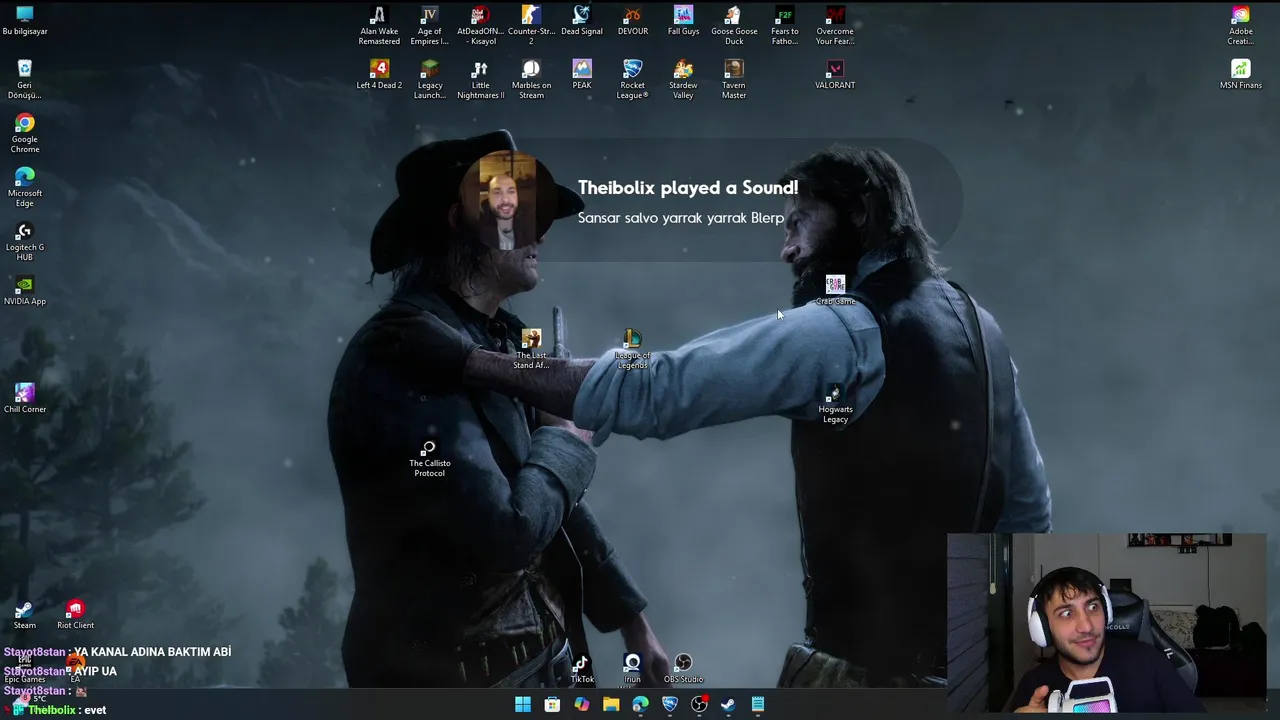Screen dimensions: 1280x720
Task: Select Fall Guys desktop icon
Action: (x=683, y=22)
